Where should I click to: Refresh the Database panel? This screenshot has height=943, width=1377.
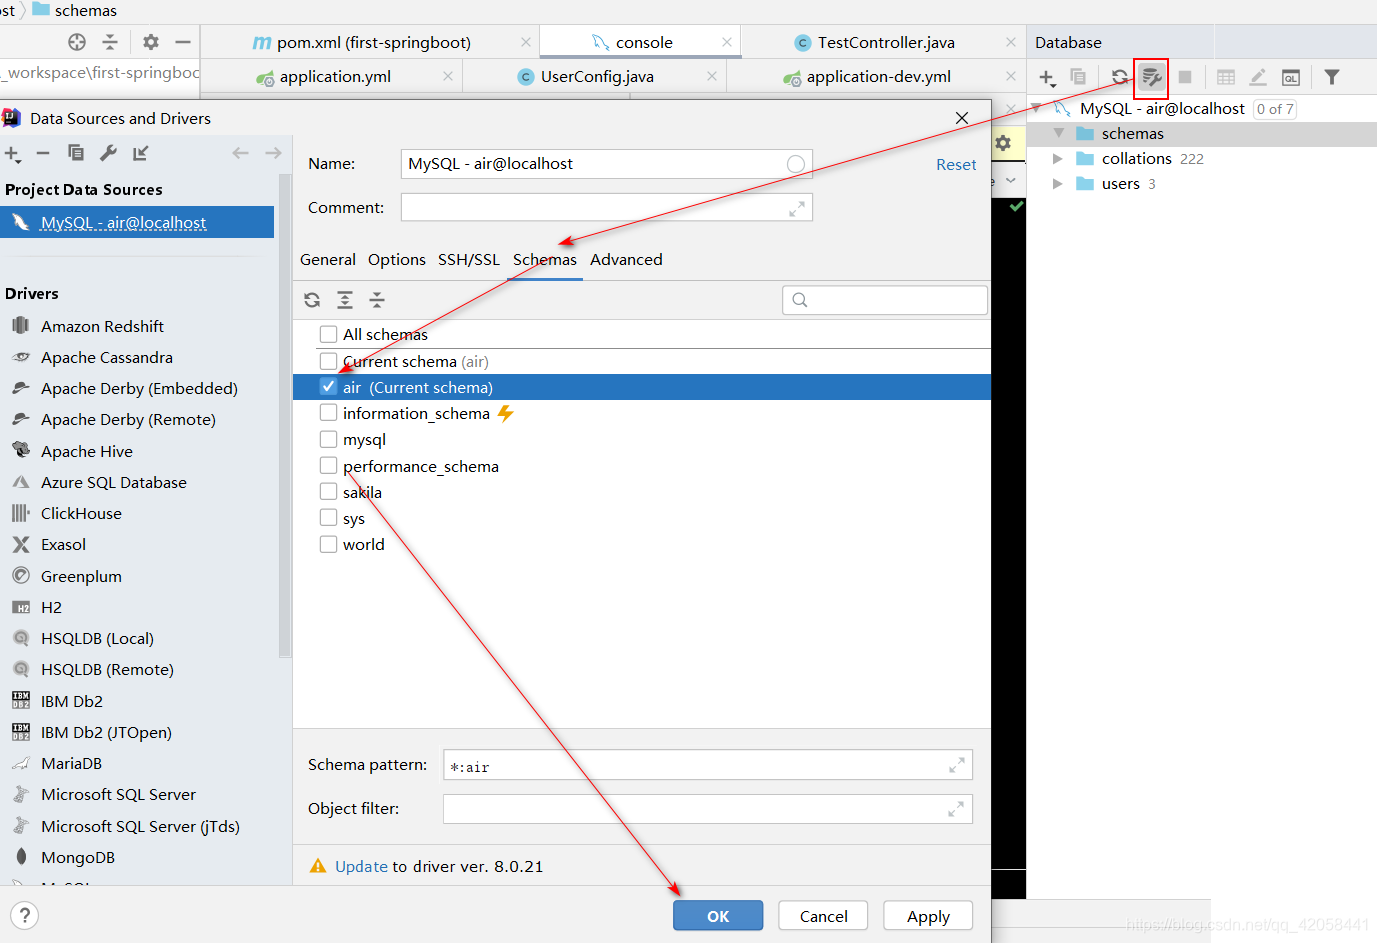pyautogui.click(x=1120, y=77)
